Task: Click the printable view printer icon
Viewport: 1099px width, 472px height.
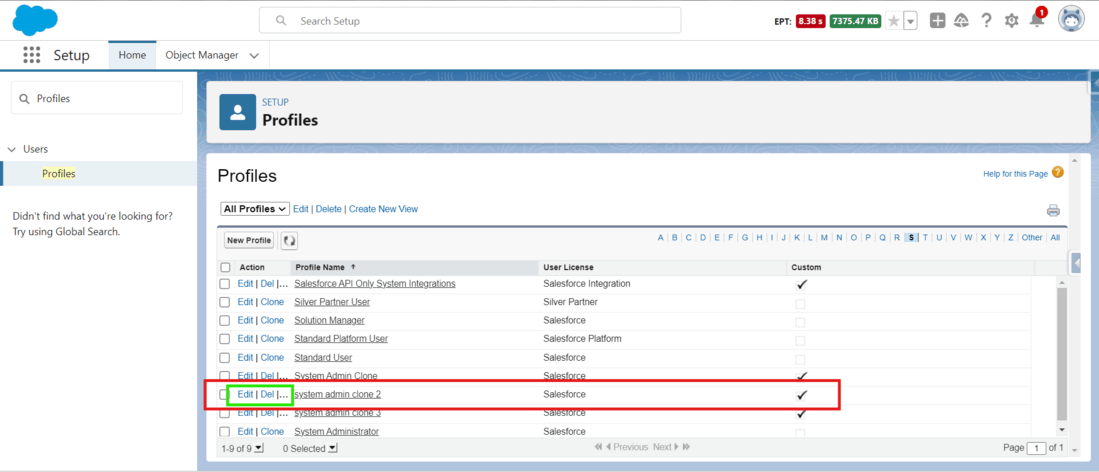Action: [1053, 210]
